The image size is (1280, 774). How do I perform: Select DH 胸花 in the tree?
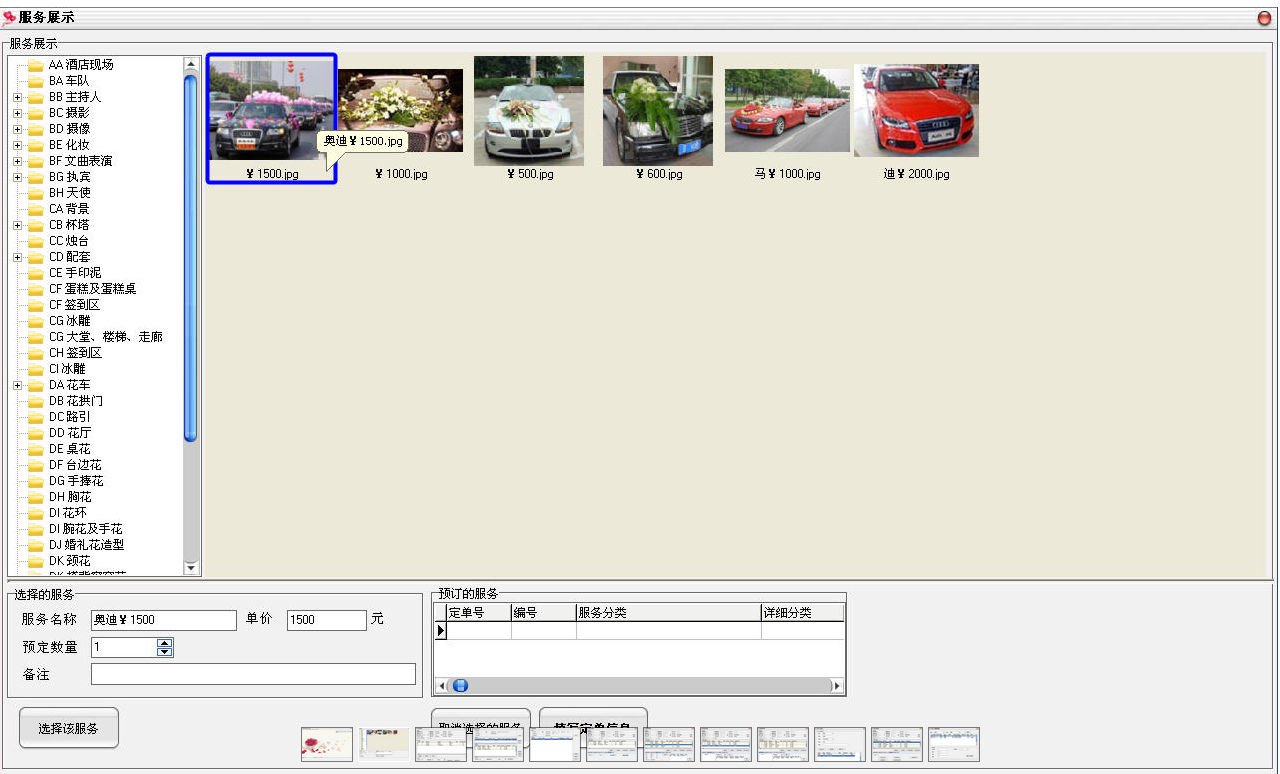[x=70, y=497]
